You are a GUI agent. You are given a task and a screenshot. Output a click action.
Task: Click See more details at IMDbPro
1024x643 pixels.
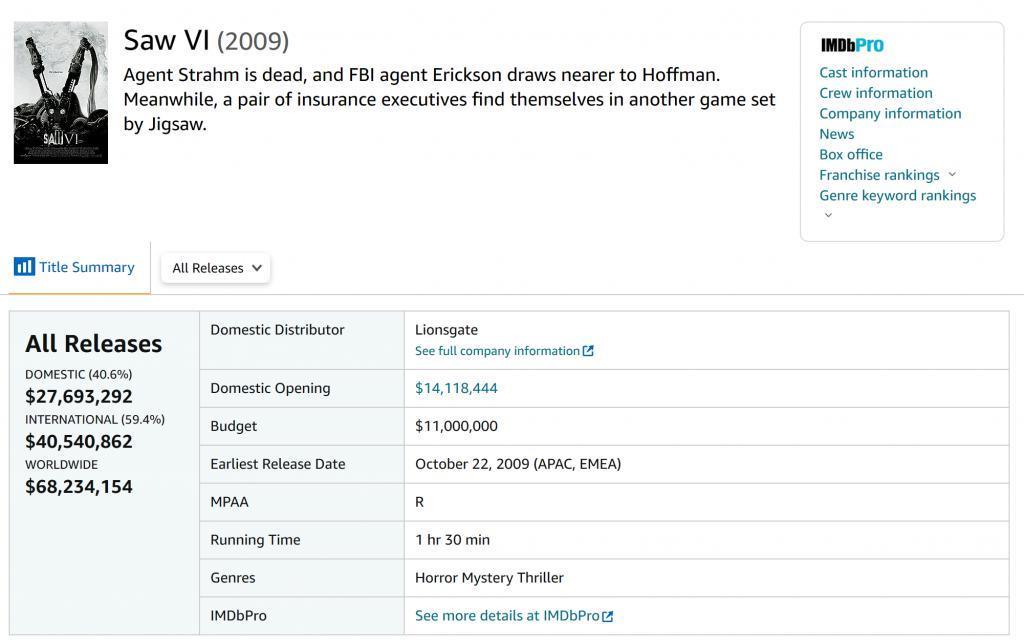click(507, 616)
